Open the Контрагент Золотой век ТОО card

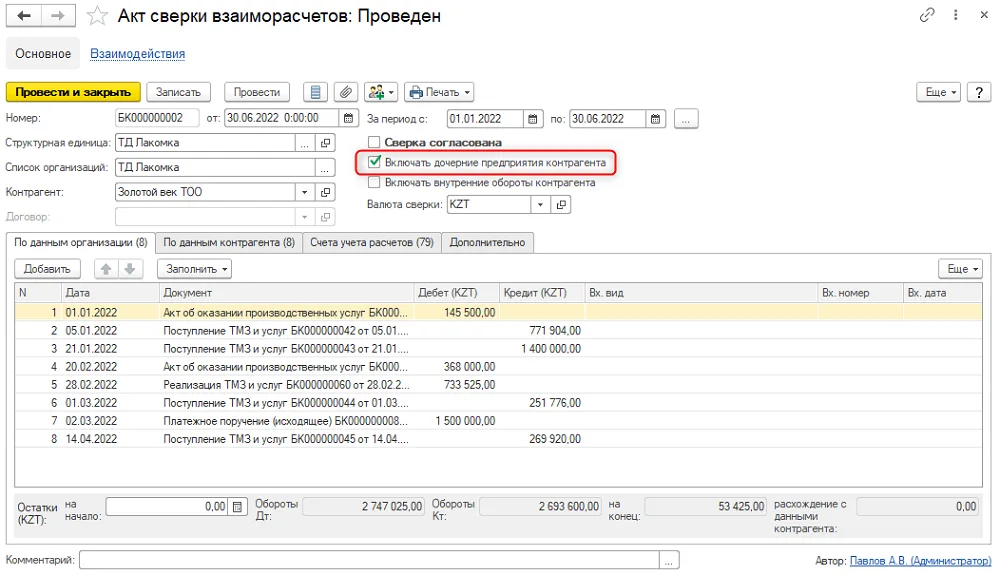click(x=325, y=192)
